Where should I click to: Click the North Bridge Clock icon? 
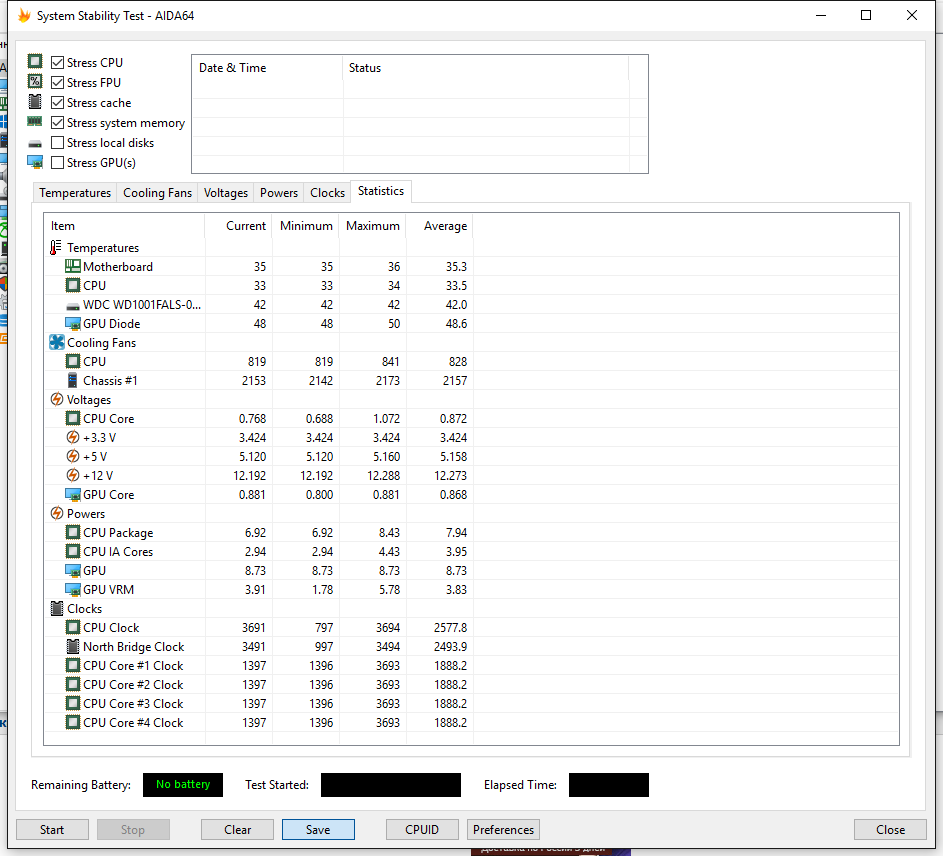point(73,647)
